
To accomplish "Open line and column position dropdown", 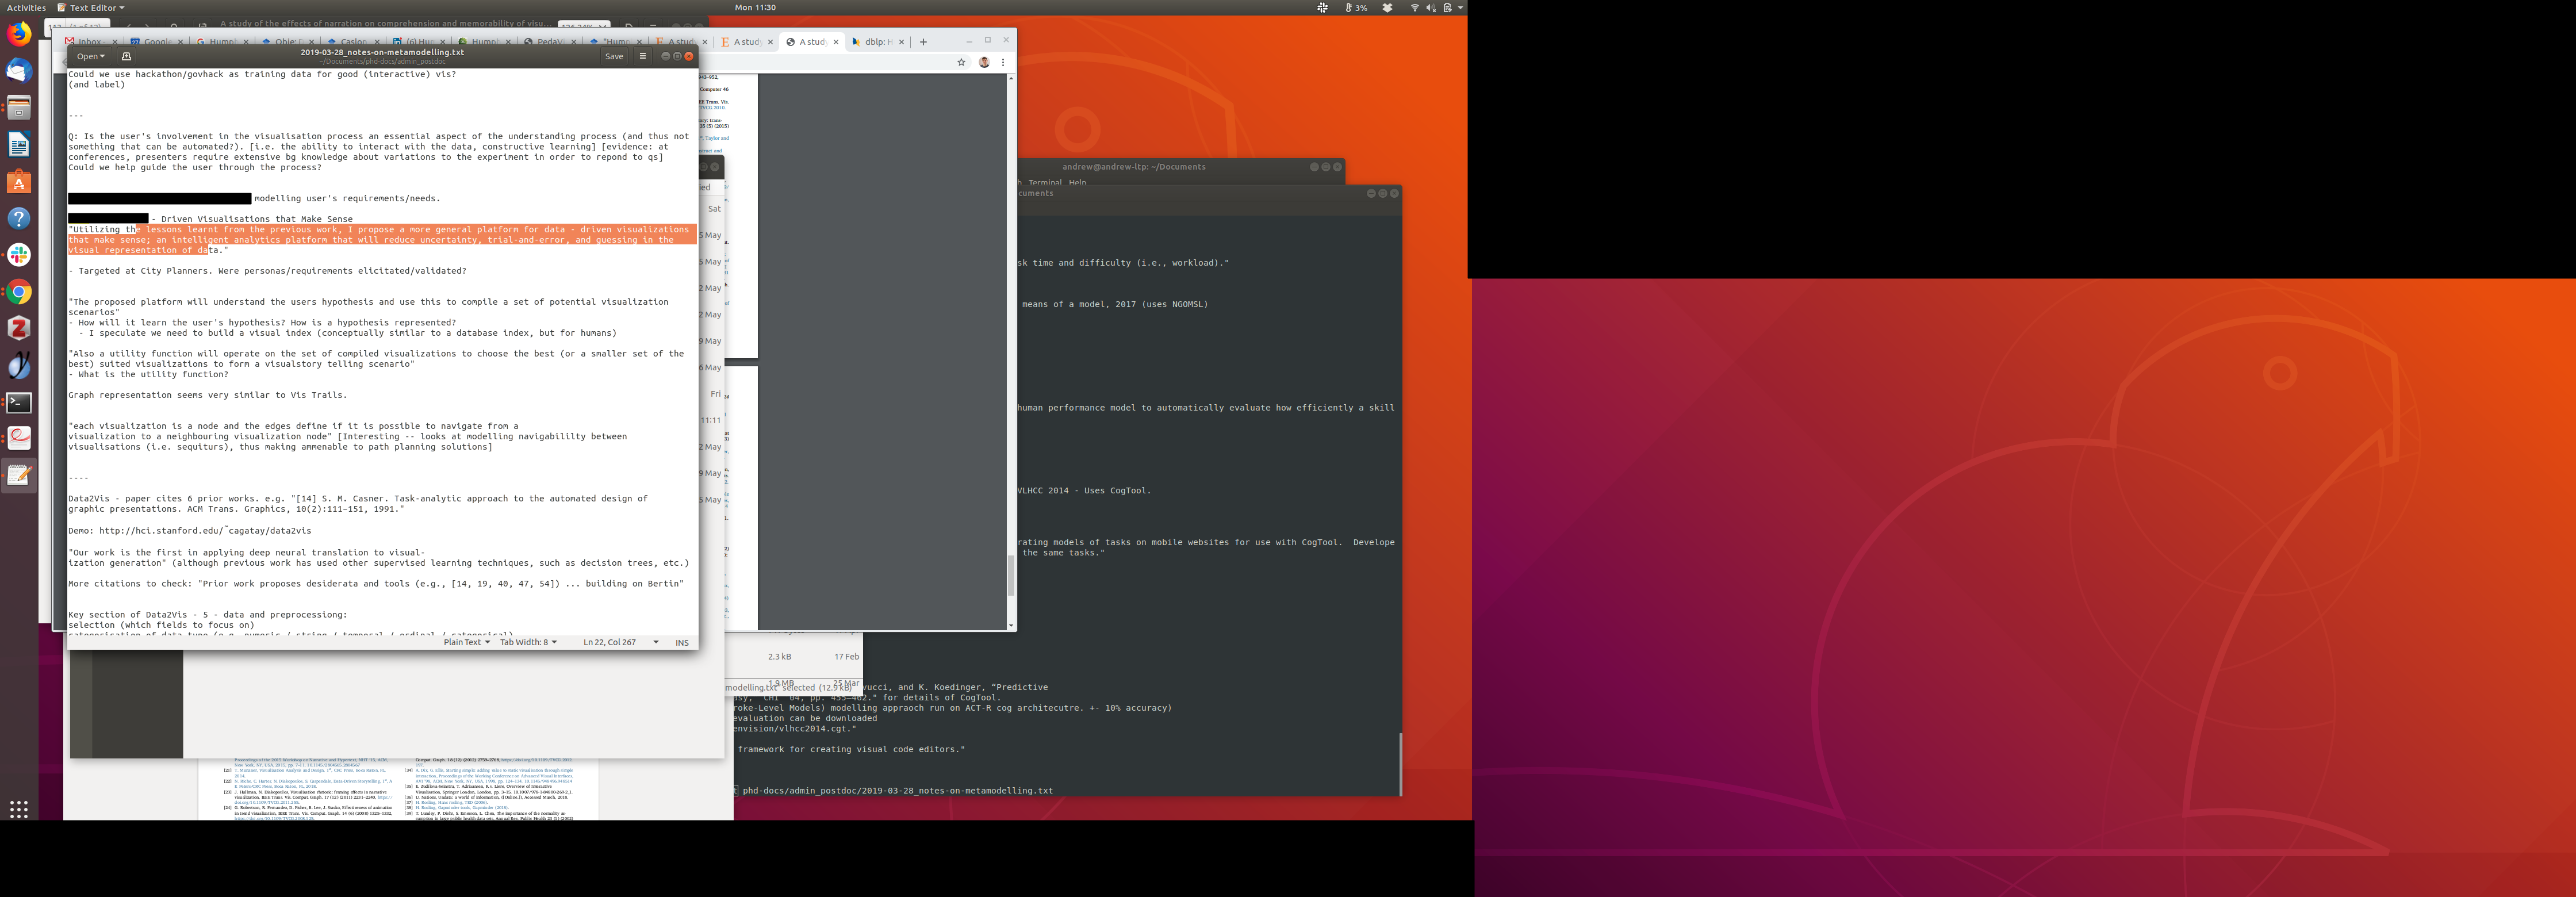I will [x=620, y=643].
